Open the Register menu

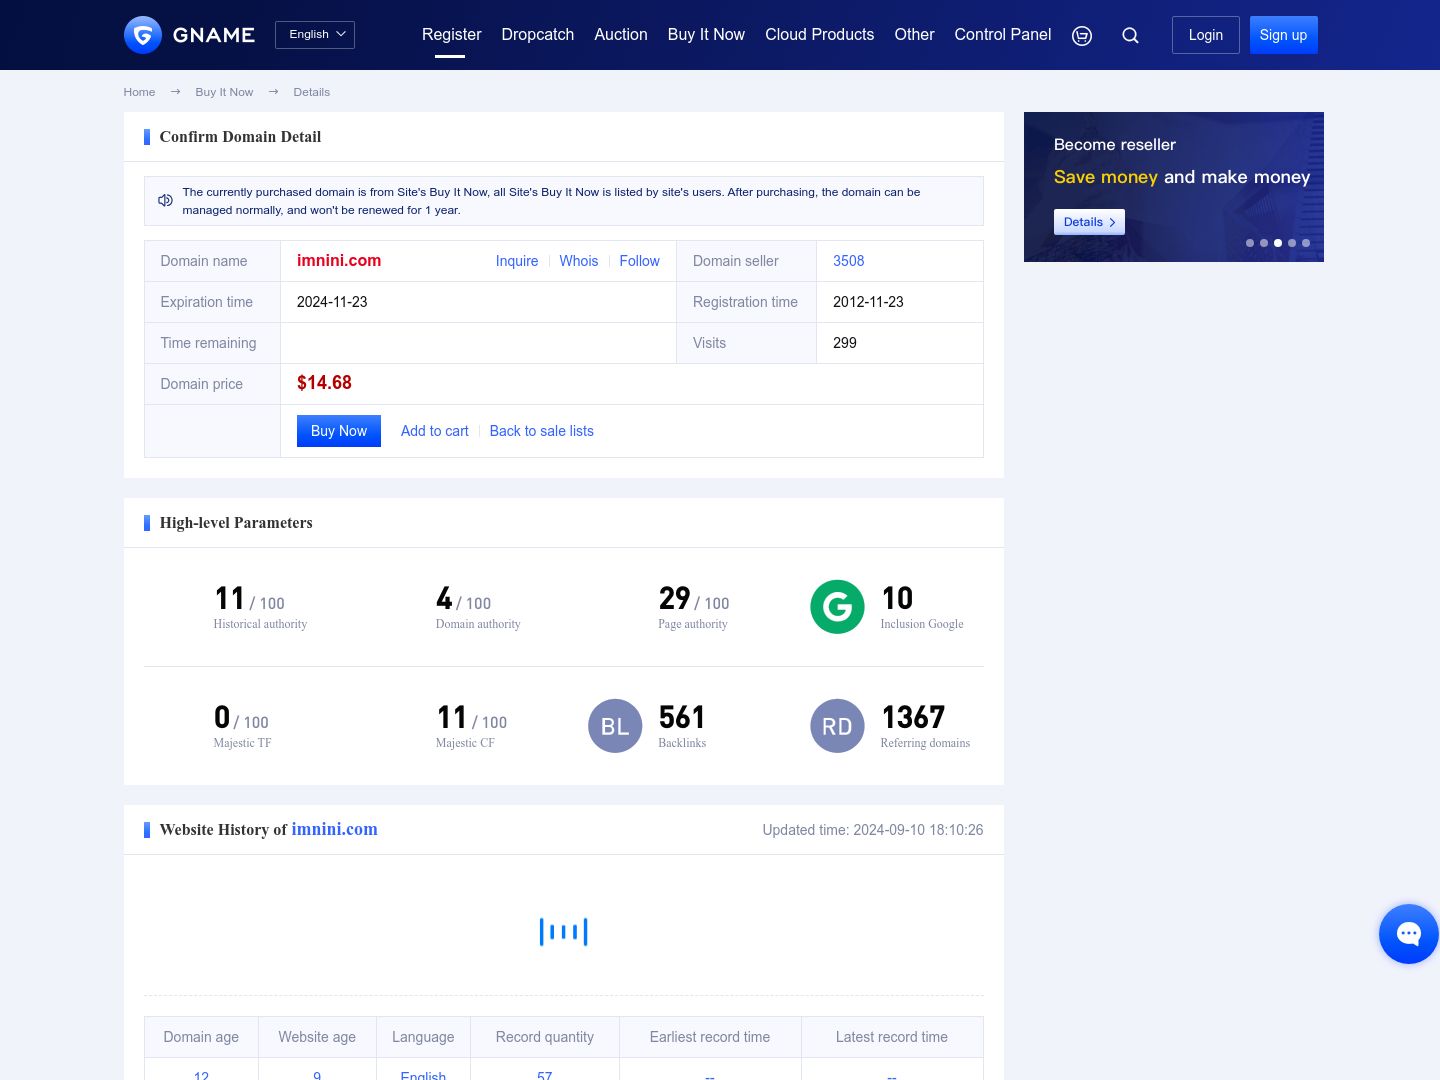click(451, 35)
